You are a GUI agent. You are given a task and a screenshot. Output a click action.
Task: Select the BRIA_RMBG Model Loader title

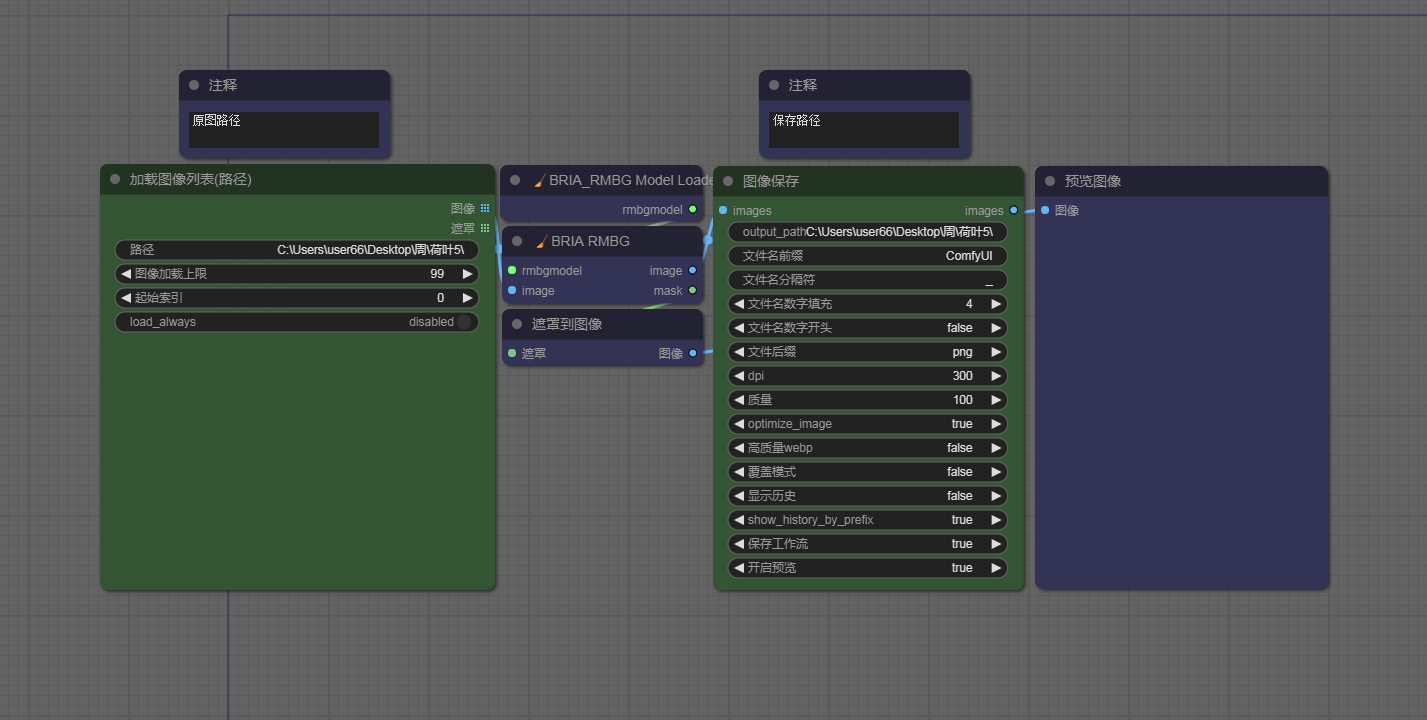625,181
